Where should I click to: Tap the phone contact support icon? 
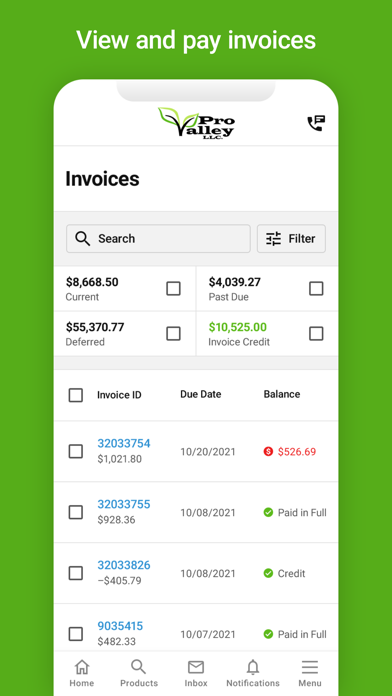[317, 123]
